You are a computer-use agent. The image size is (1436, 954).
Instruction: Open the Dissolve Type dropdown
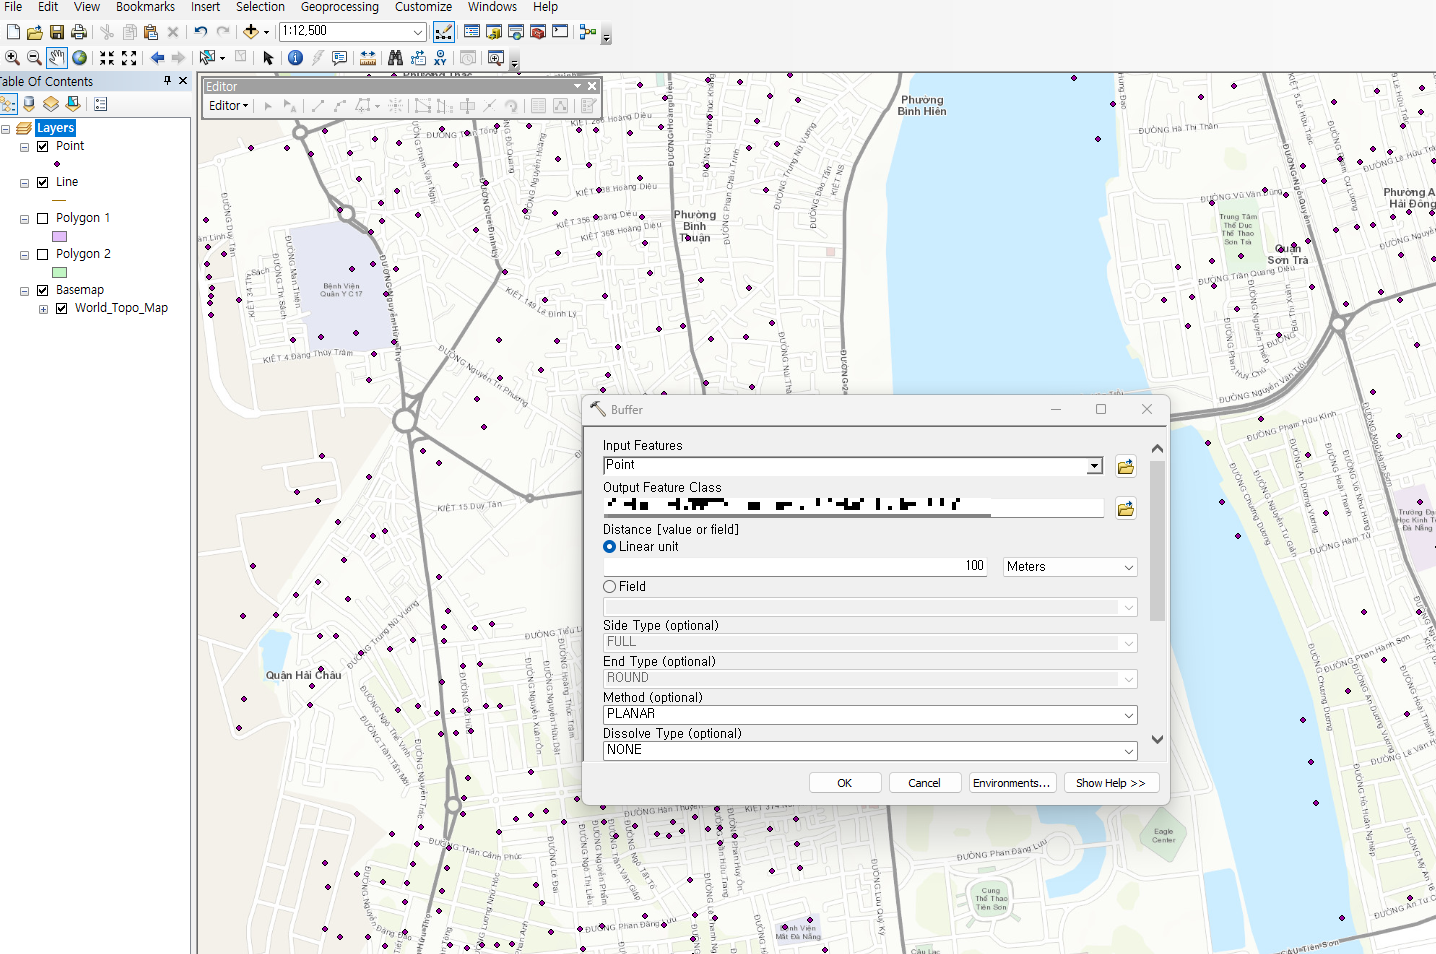869,750
